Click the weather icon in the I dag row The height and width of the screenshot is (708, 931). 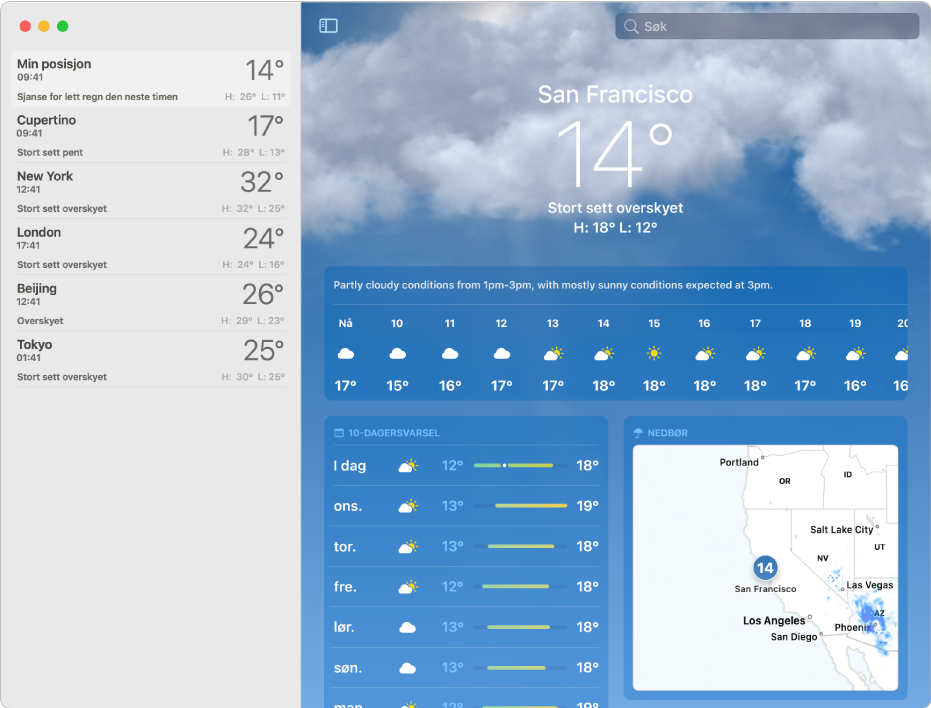(x=408, y=466)
